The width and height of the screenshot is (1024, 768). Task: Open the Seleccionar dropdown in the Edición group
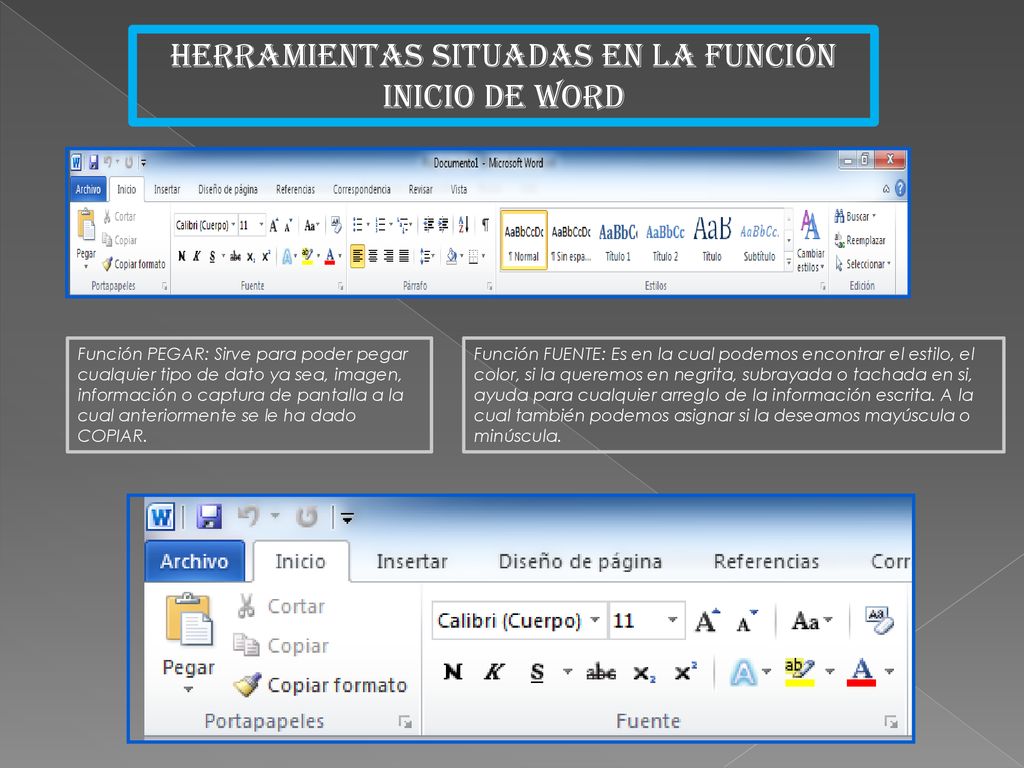pyautogui.click(x=863, y=264)
